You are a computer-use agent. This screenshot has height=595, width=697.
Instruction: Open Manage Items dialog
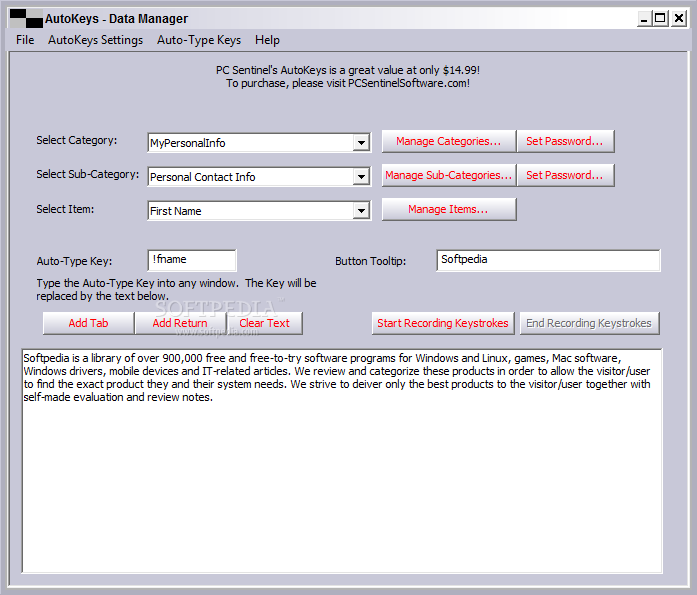click(x=449, y=209)
